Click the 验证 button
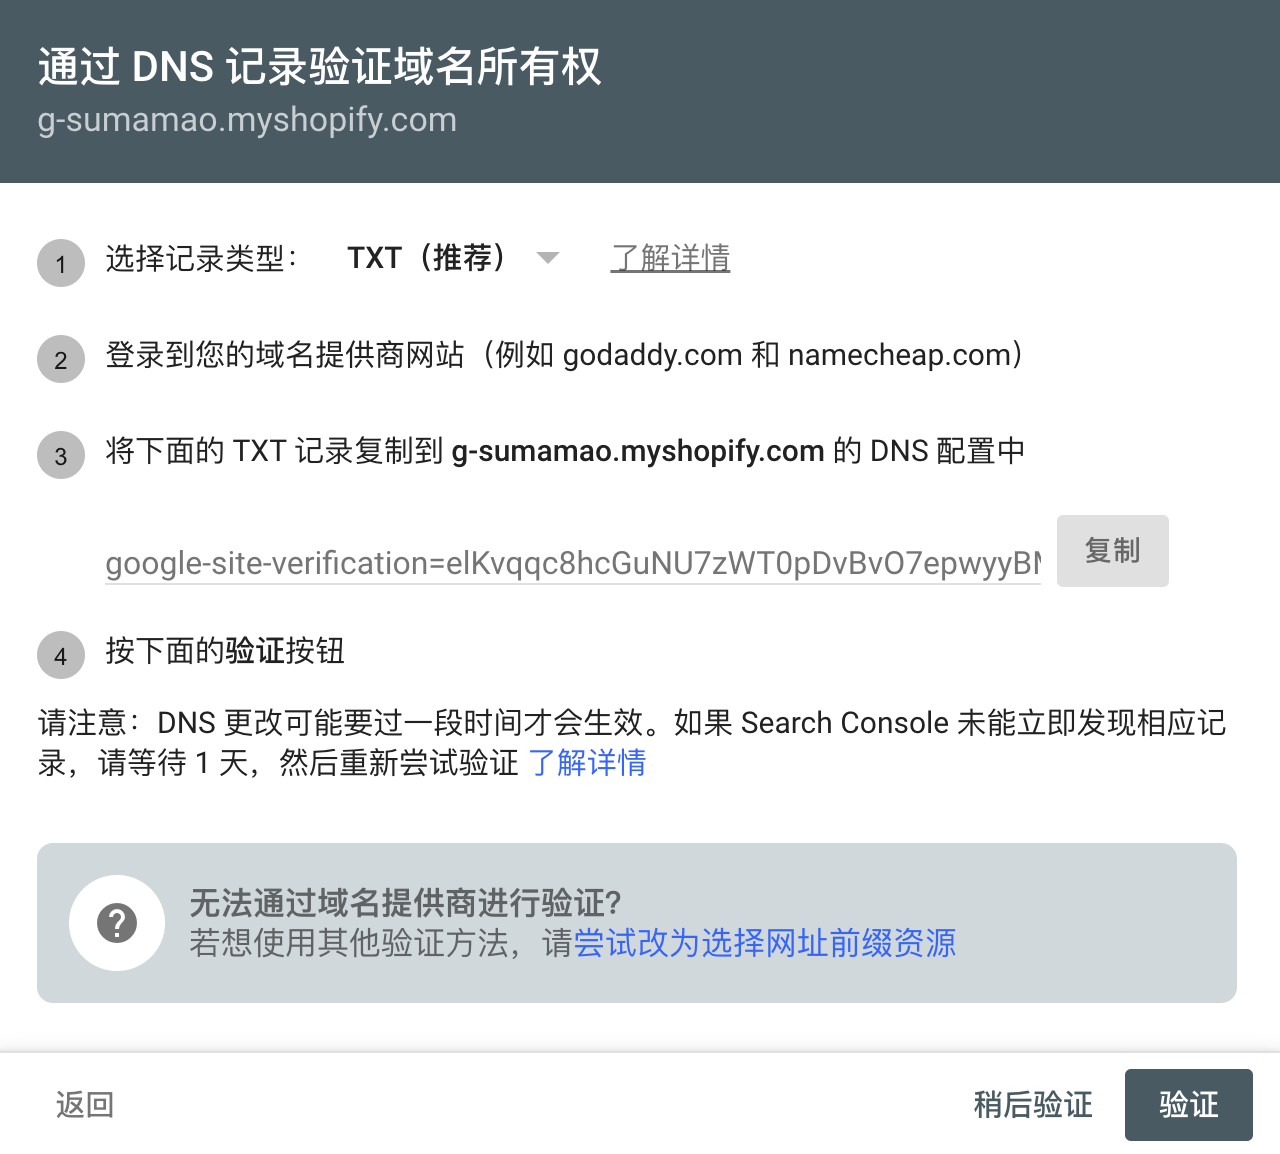 [1188, 1105]
